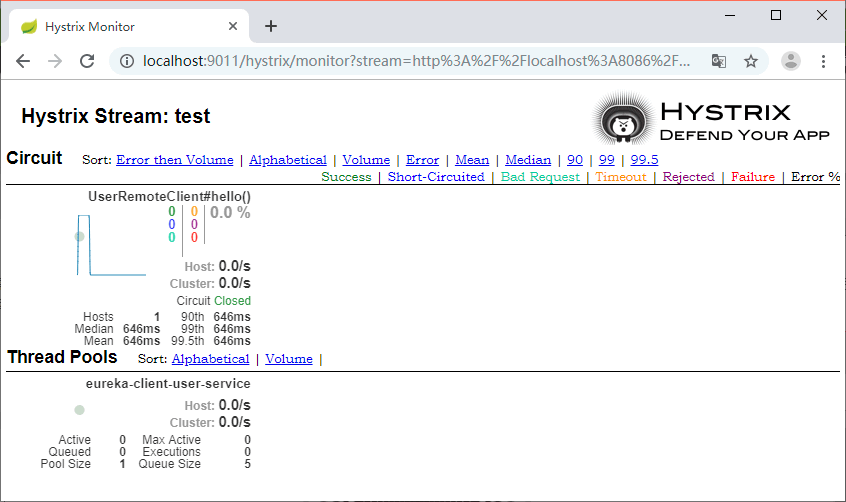846x502 pixels.
Task: Sort thread pools Alphabetical
Action: [x=210, y=359]
